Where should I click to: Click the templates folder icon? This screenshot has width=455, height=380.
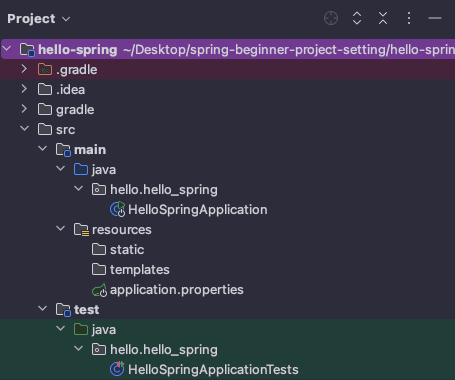pos(99,269)
